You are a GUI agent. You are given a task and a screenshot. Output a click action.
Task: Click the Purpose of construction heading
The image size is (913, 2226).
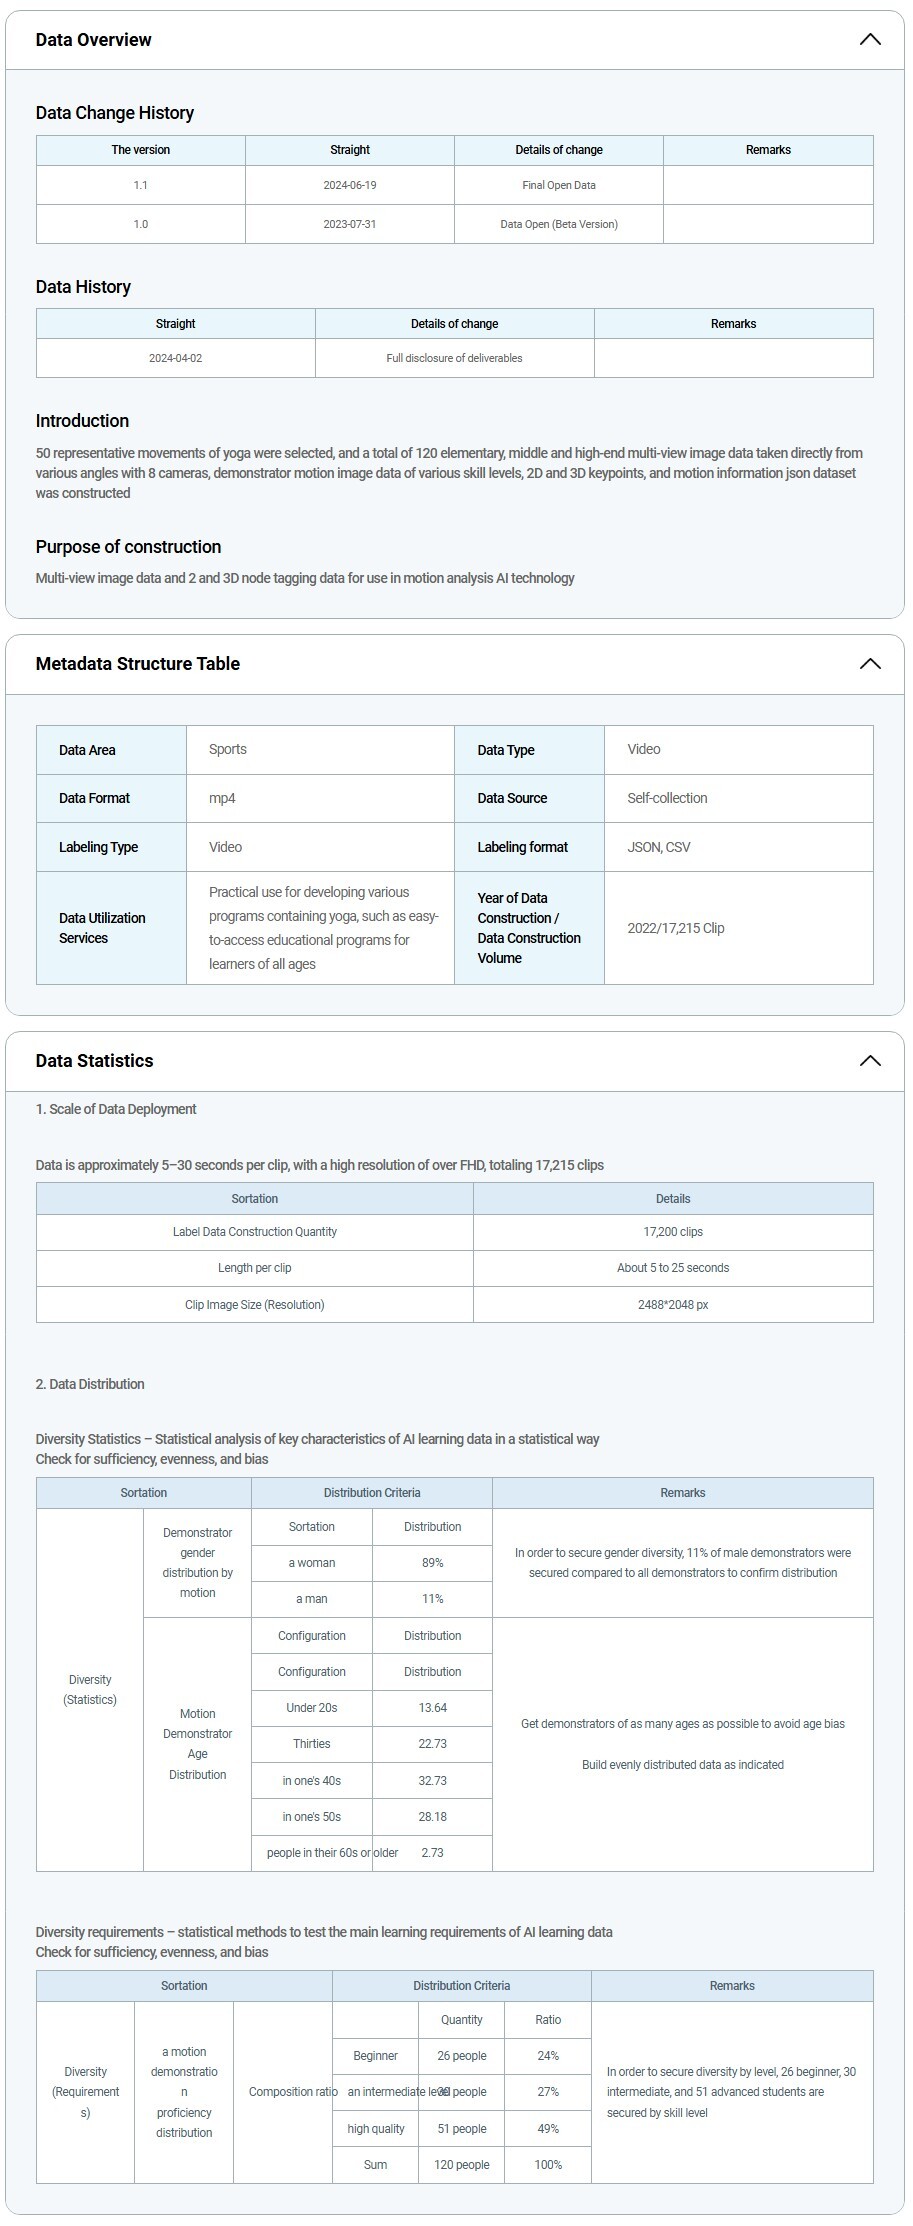pyautogui.click(x=129, y=547)
